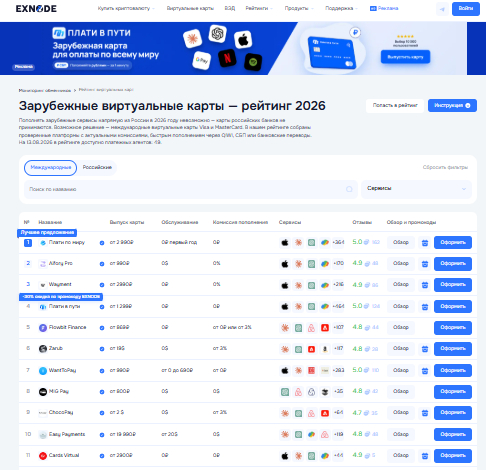Click Apple service icon in WantToPay row

point(285,370)
